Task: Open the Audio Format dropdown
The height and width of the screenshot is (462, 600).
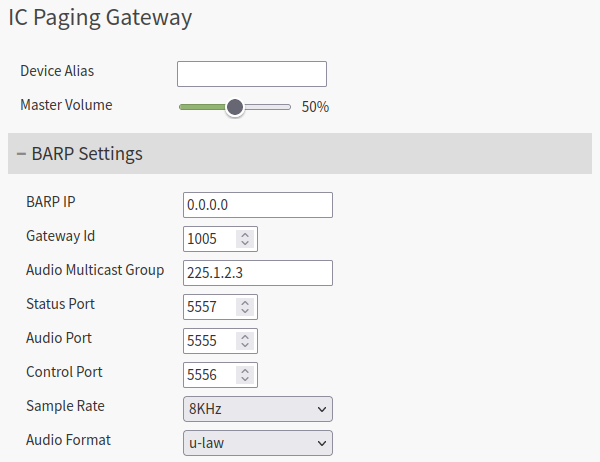Action: coord(258,443)
